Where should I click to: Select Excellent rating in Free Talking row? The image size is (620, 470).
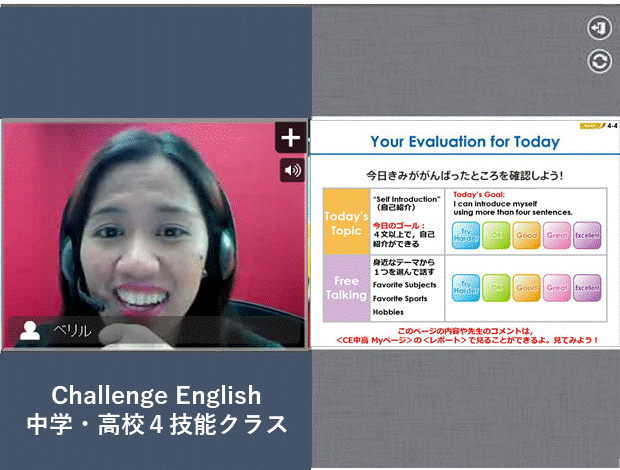pyautogui.click(x=587, y=288)
